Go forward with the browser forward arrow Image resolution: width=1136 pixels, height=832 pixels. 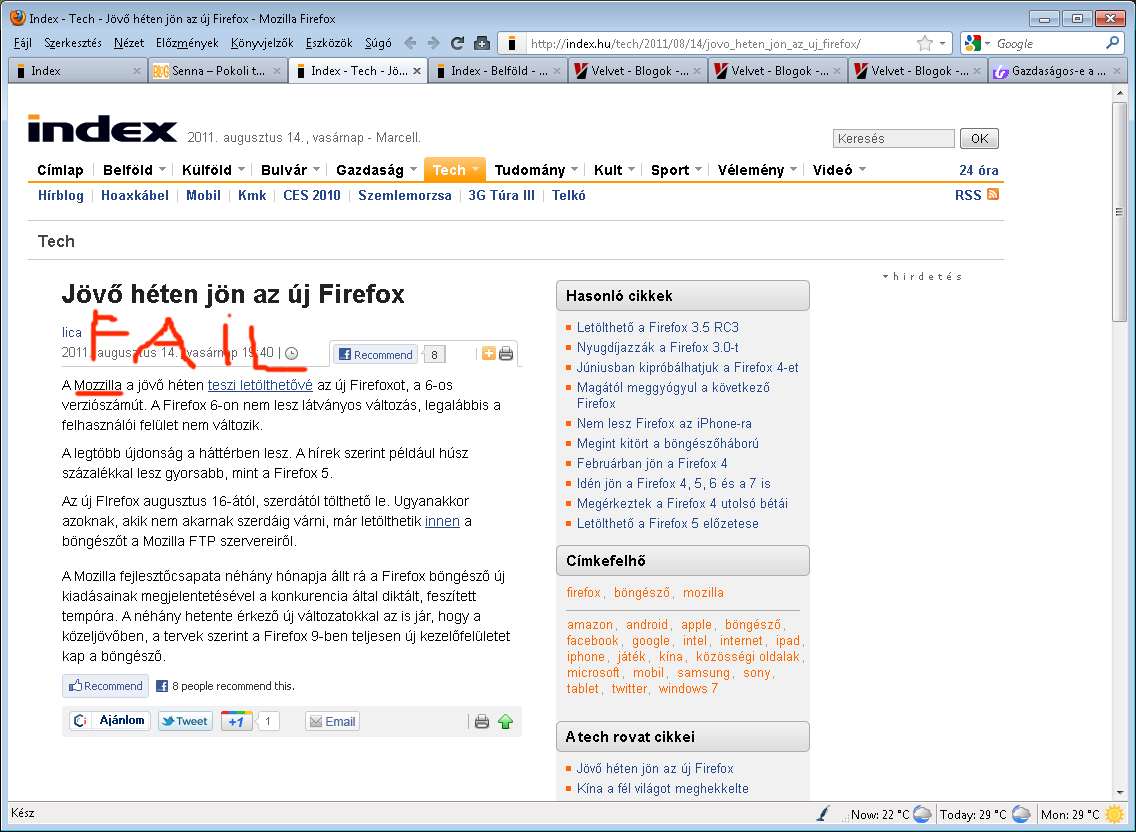433,43
